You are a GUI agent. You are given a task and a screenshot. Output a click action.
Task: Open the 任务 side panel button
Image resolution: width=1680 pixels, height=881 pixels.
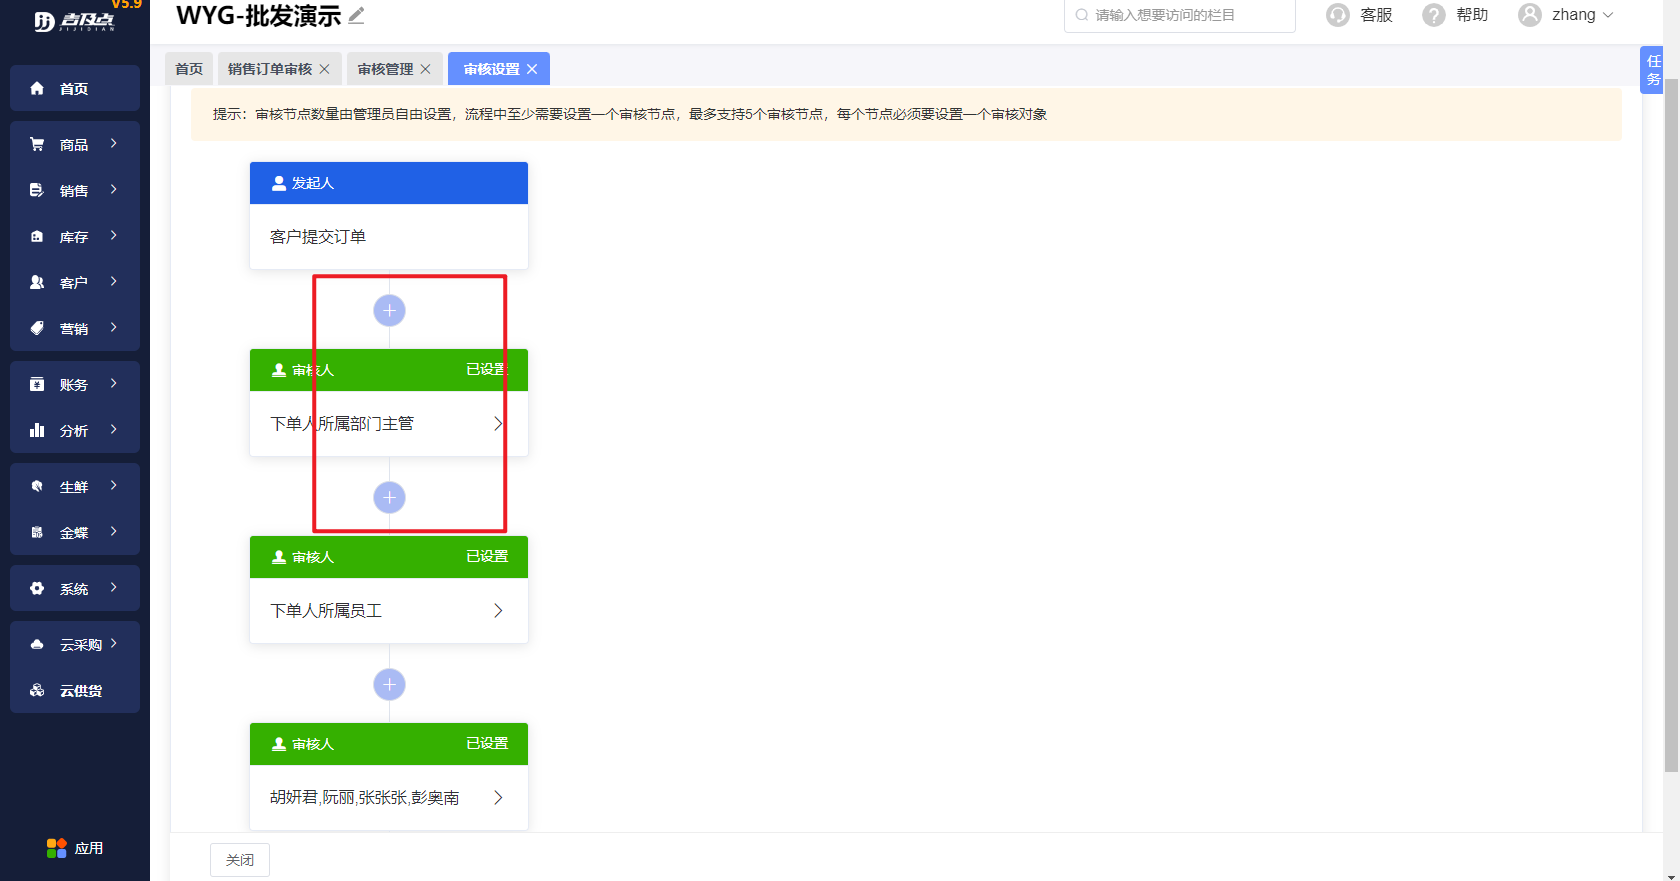[x=1653, y=70]
